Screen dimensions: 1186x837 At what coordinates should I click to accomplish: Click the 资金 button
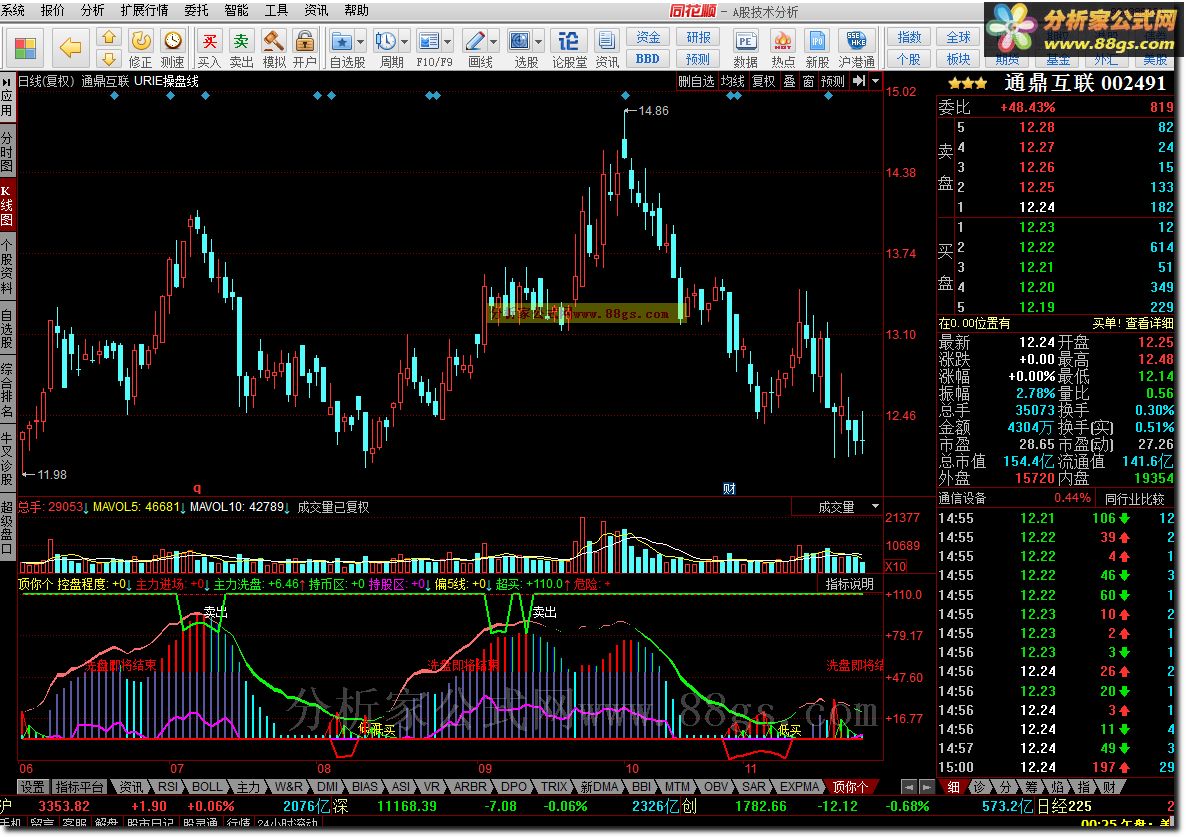647,37
